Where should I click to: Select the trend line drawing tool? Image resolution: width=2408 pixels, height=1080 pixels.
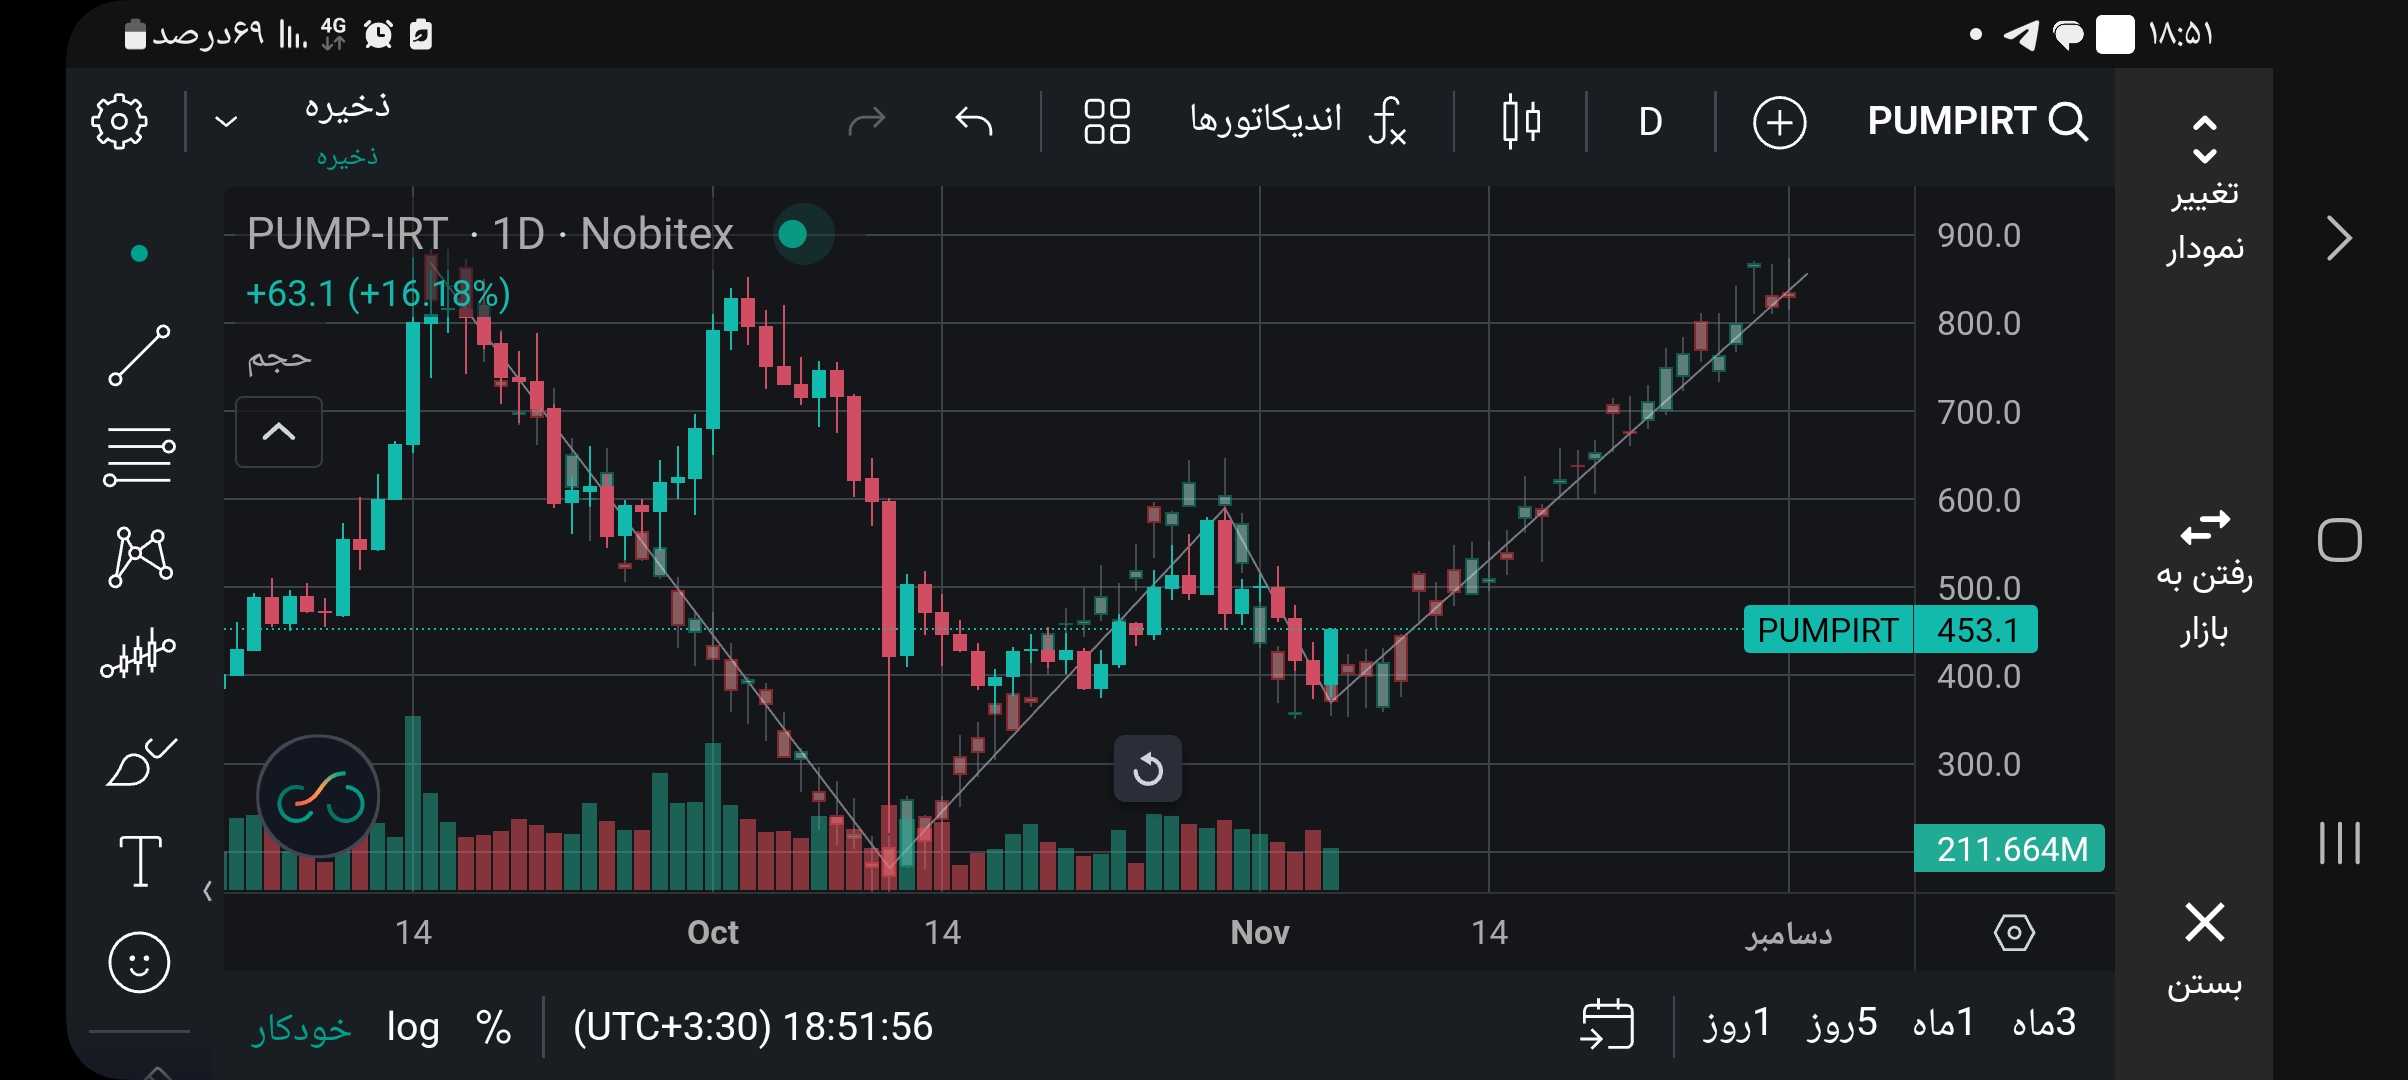point(139,355)
